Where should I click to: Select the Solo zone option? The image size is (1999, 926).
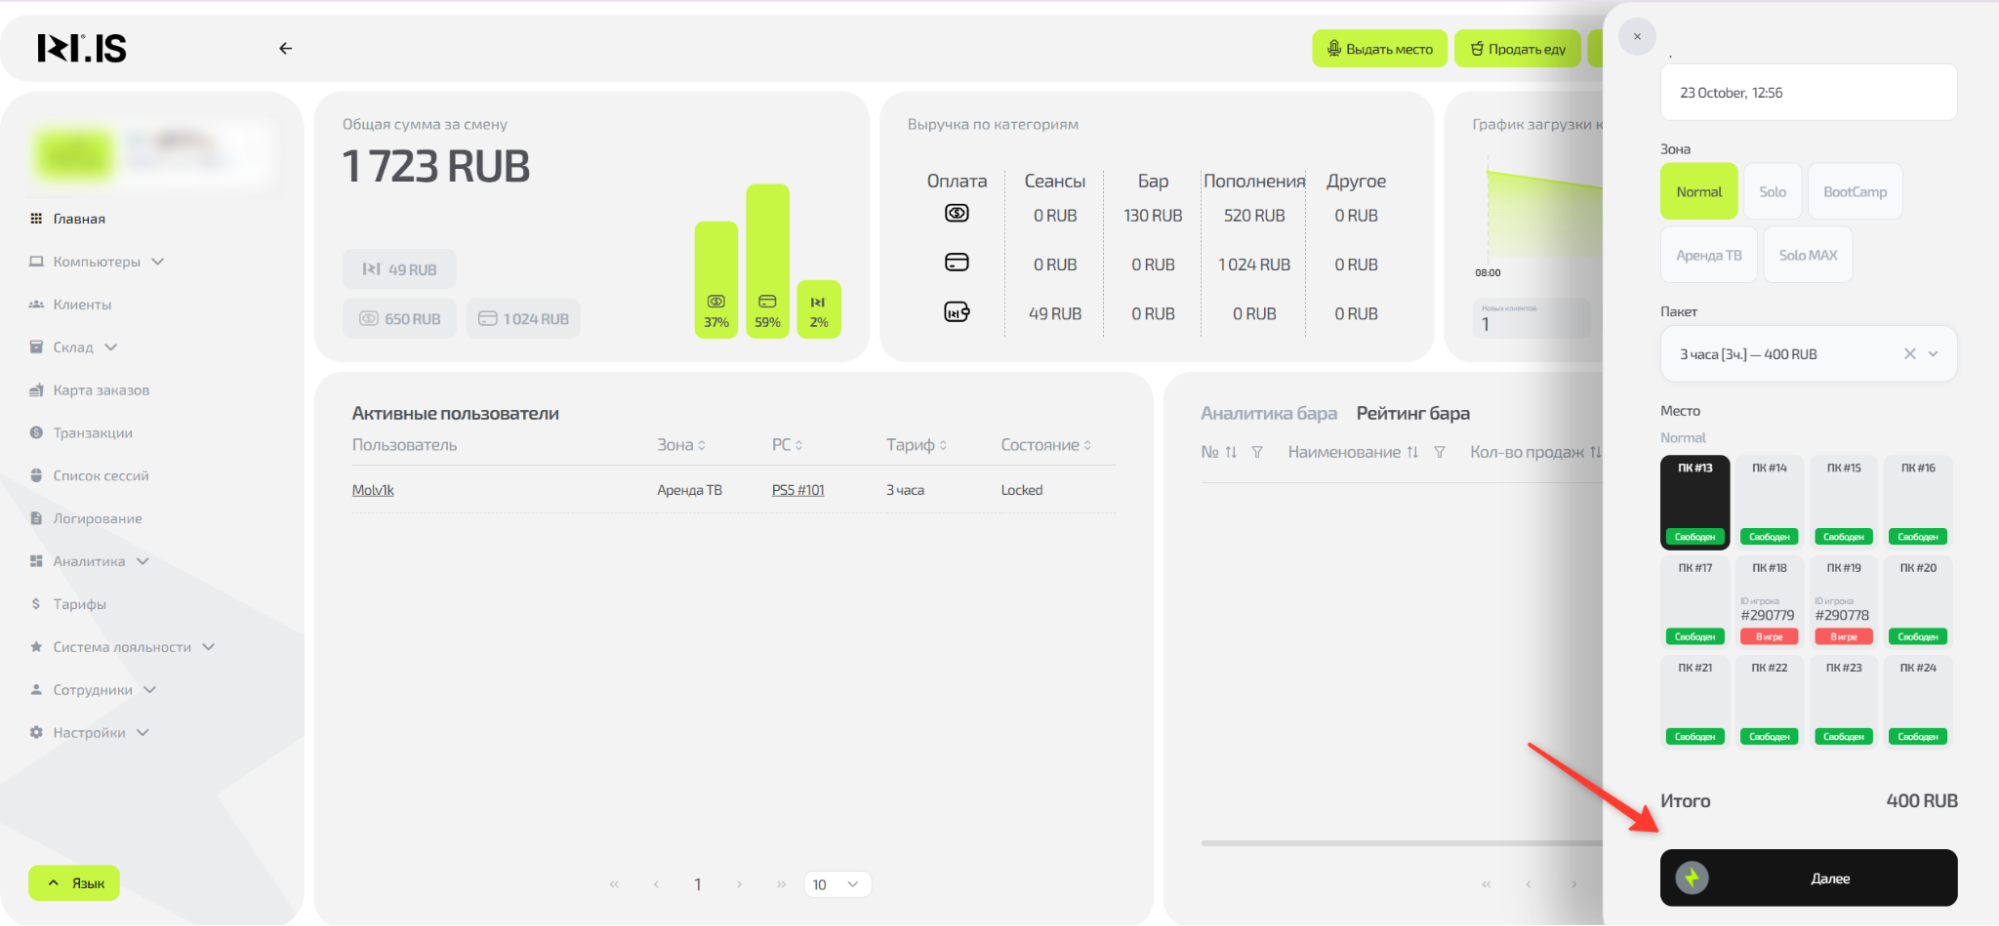(1772, 192)
